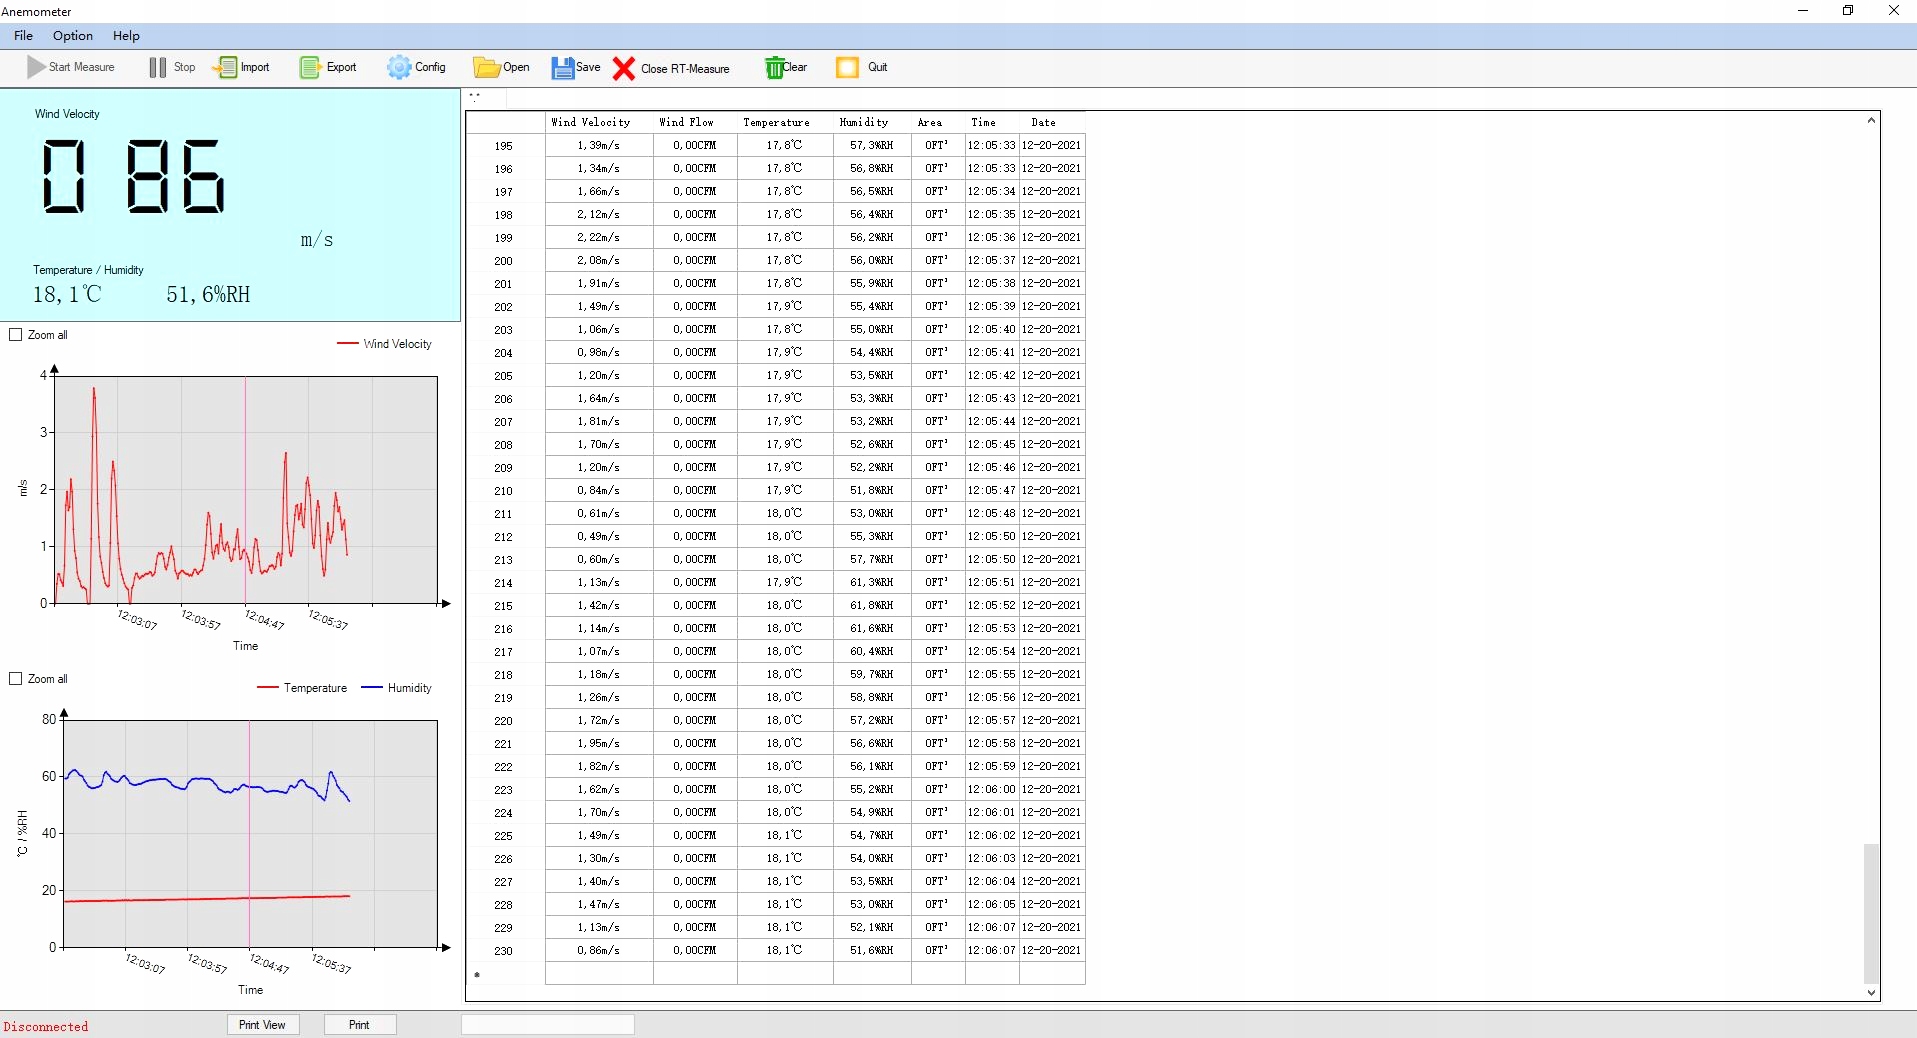Click wind velocity cell 2,22m/s in row 199
This screenshot has height=1038, width=1917.
tap(599, 238)
